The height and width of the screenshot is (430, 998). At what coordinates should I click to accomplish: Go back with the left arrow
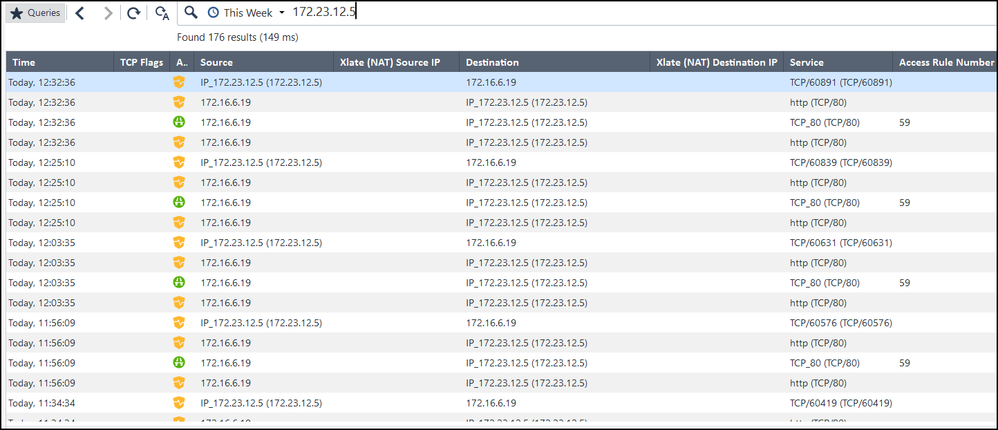click(80, 13)
